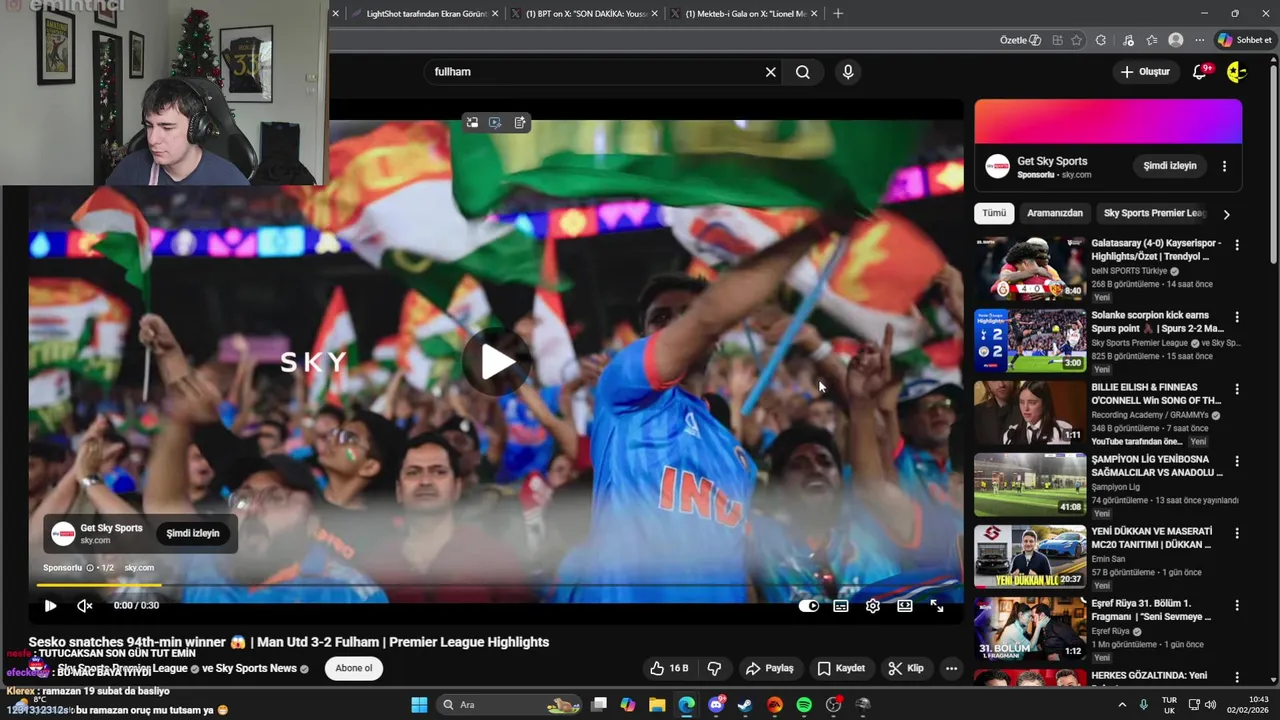This screenshot has width=1280, height=720.
Task: Toggle the autoplay switch in the player
Action: [x=809, y=605]
